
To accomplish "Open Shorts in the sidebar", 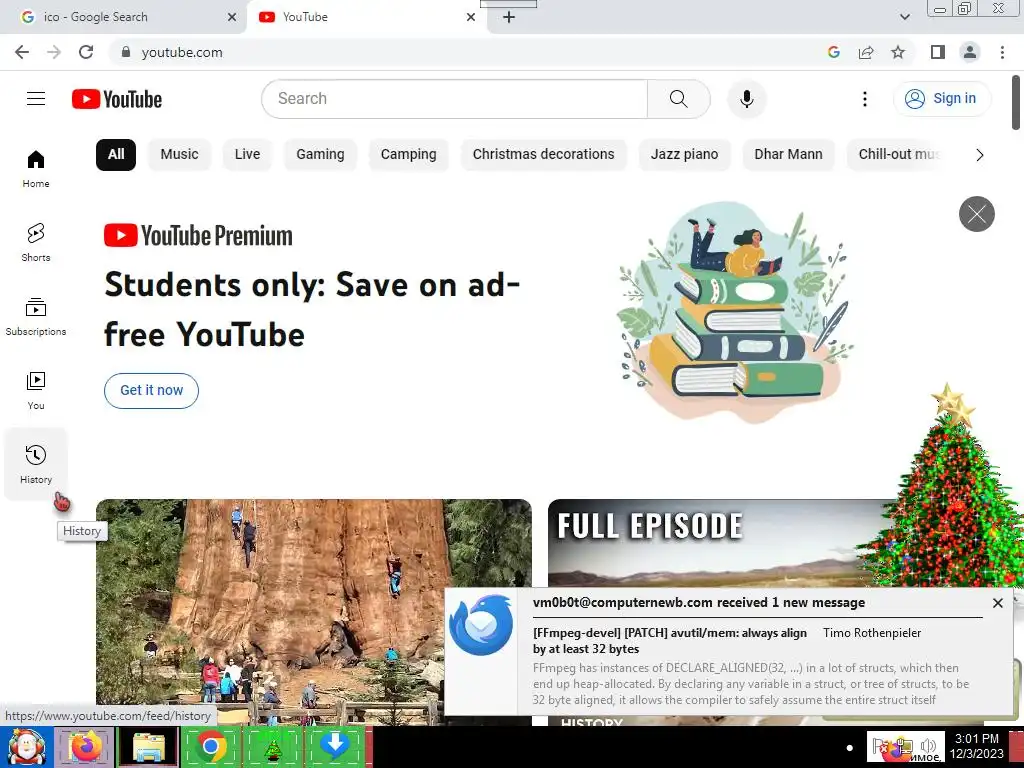I will 36,242.
